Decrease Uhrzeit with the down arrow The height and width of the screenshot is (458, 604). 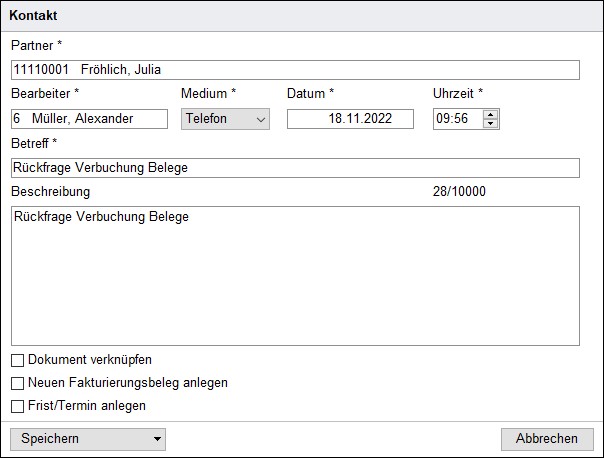pyautogui.click(x=490, y=124)
